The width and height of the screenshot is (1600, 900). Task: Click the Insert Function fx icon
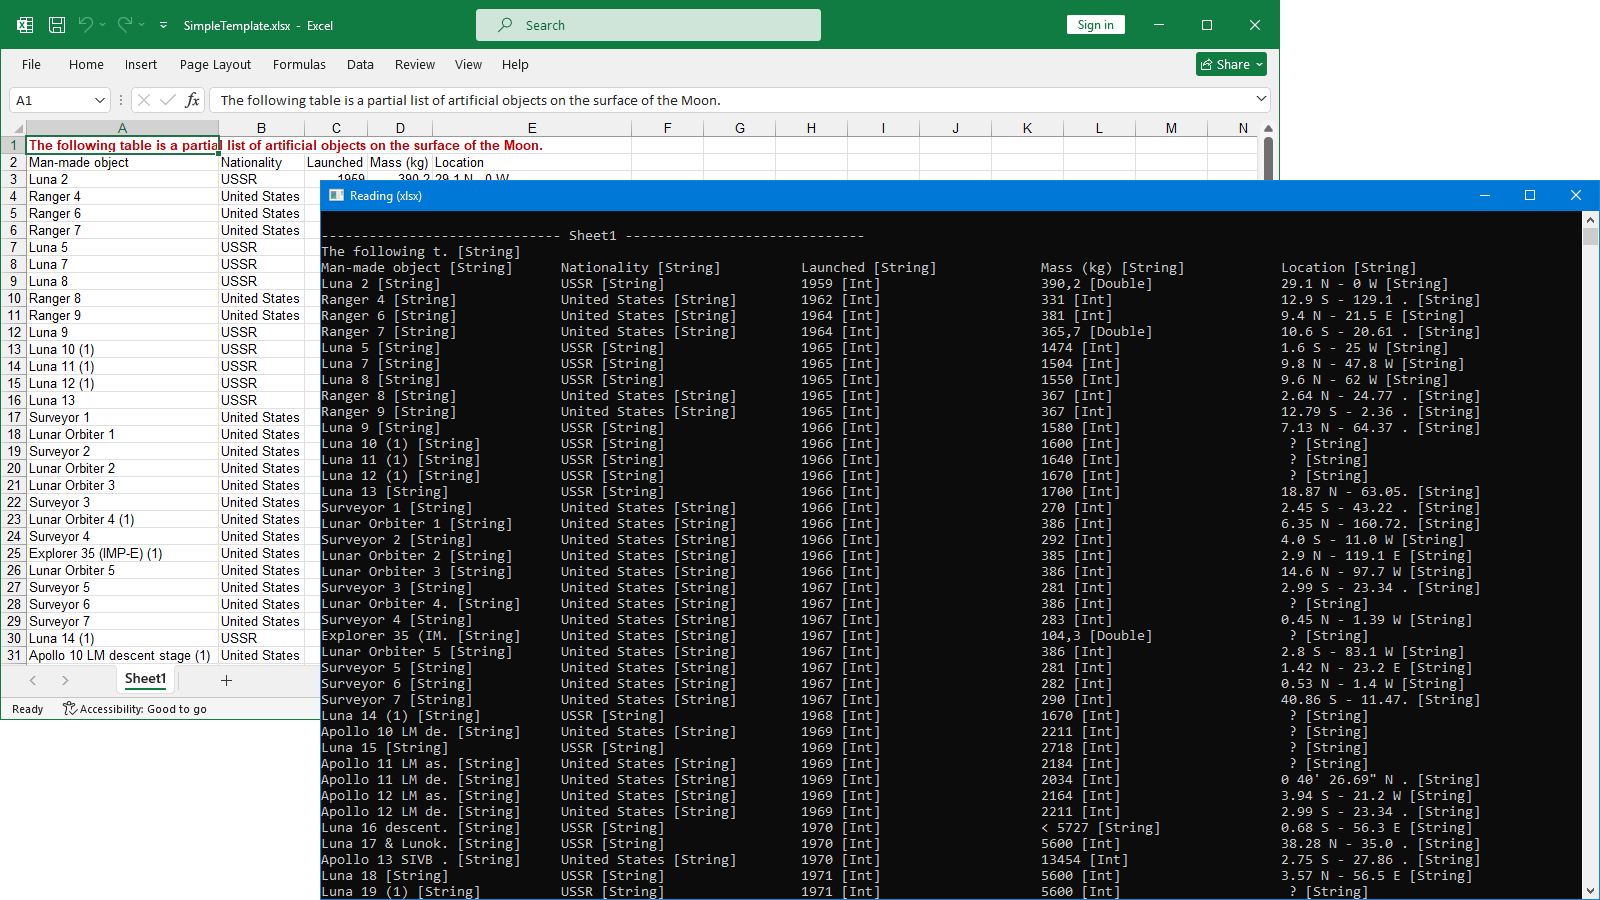pyautogui.click(x=193, y=100)
